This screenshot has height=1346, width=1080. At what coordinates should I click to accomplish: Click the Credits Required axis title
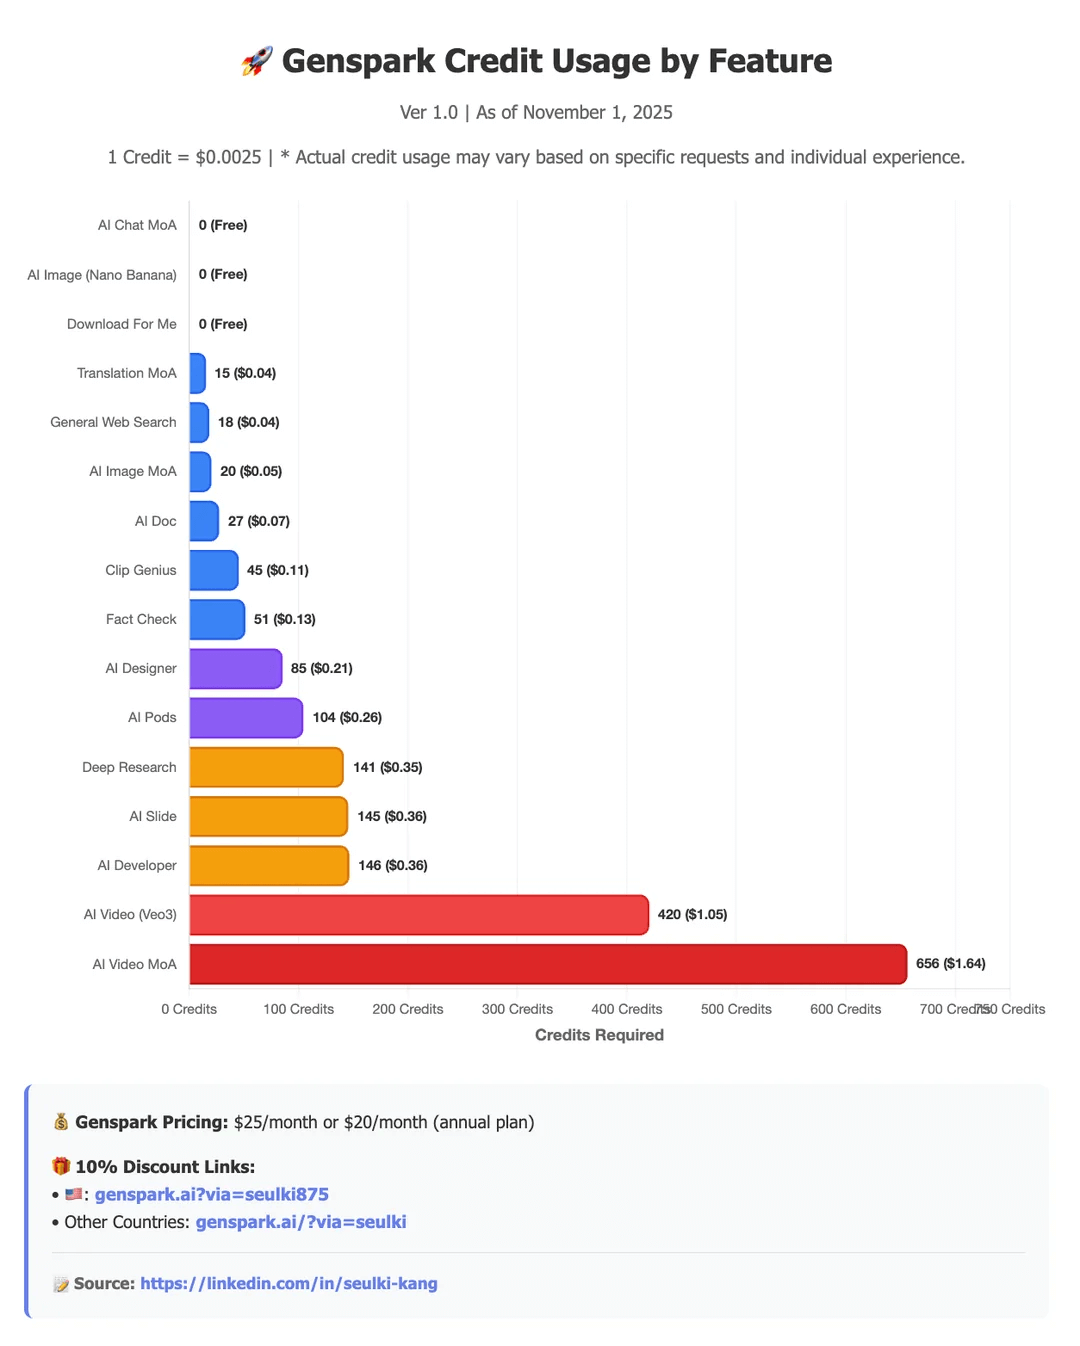coord(599,1035)
